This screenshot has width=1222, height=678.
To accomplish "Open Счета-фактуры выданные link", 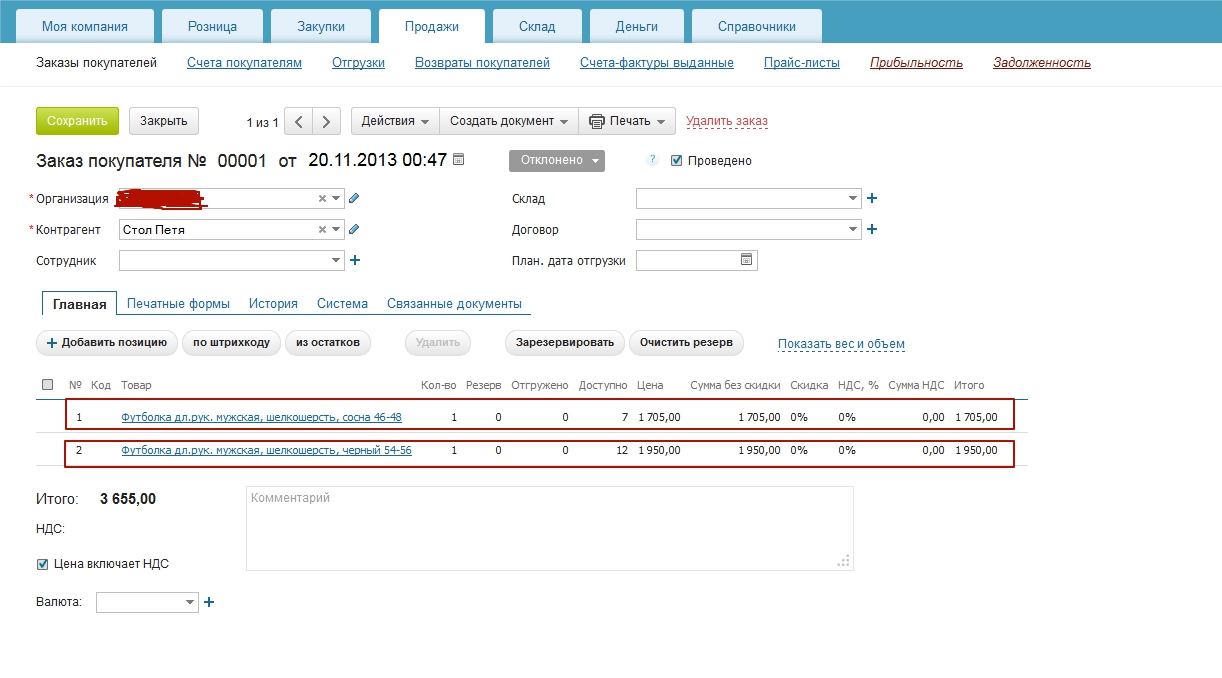I will click(x=657, y=63).
